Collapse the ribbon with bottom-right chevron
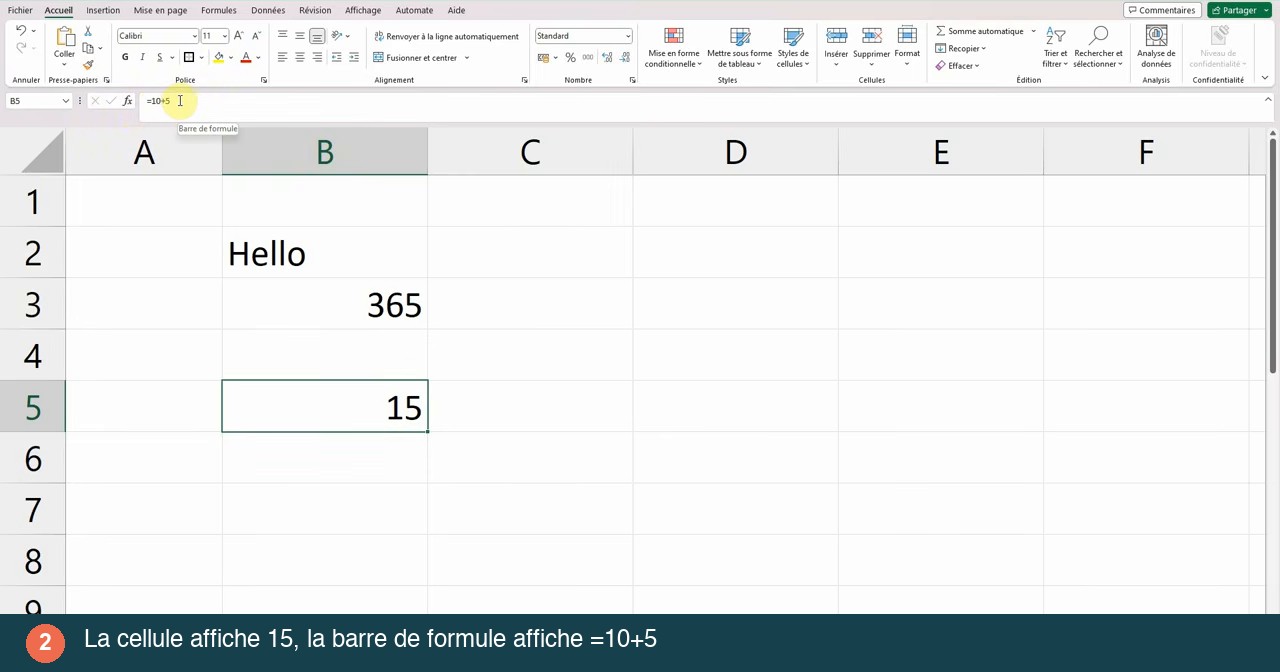 [x=1265, y=78]
